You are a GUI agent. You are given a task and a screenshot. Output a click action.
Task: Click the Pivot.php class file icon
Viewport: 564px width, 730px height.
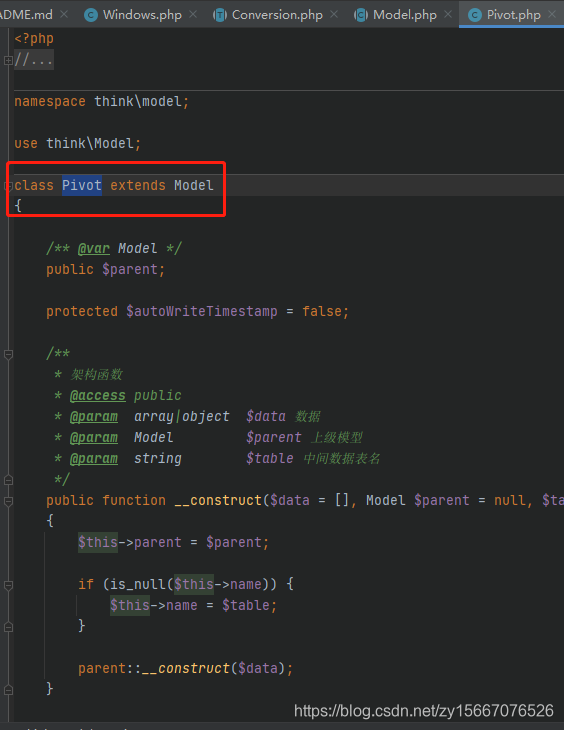coord(475,15)
